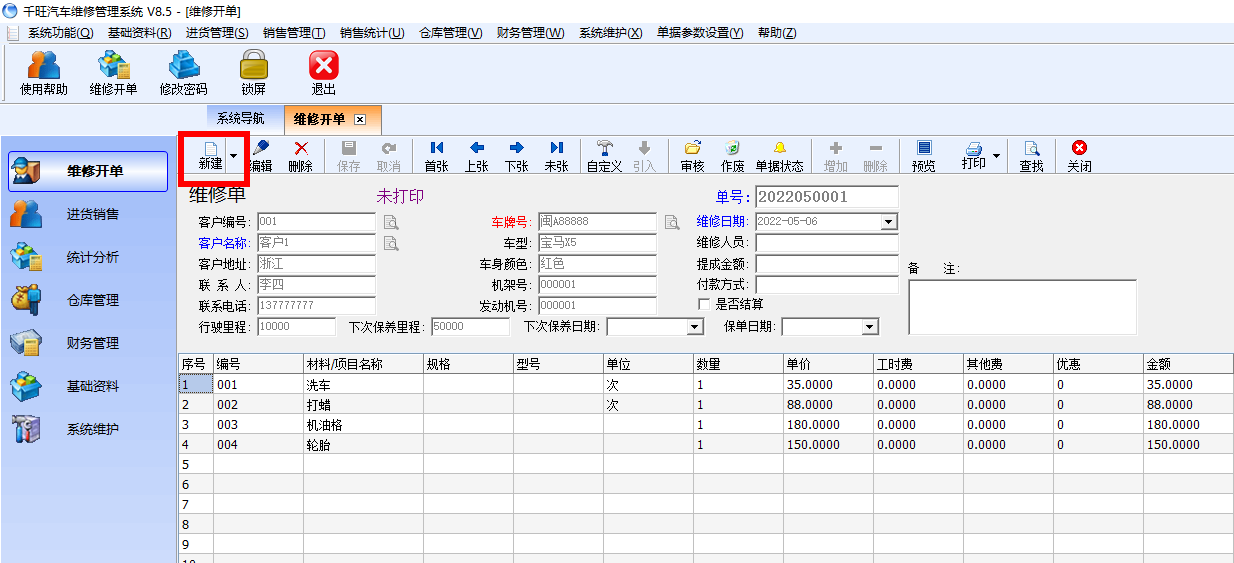Open the 维修日期 date dropdown
Image resolution: width=1234 pixels, height=563 pixels.
[x=889, y=222]
